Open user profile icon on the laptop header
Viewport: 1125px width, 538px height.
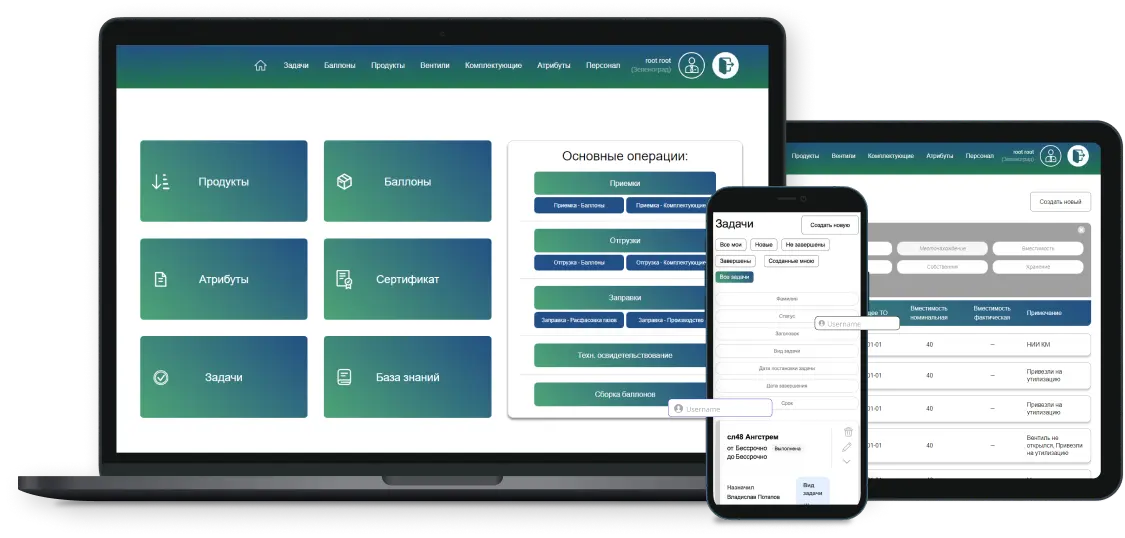point(691,66)
